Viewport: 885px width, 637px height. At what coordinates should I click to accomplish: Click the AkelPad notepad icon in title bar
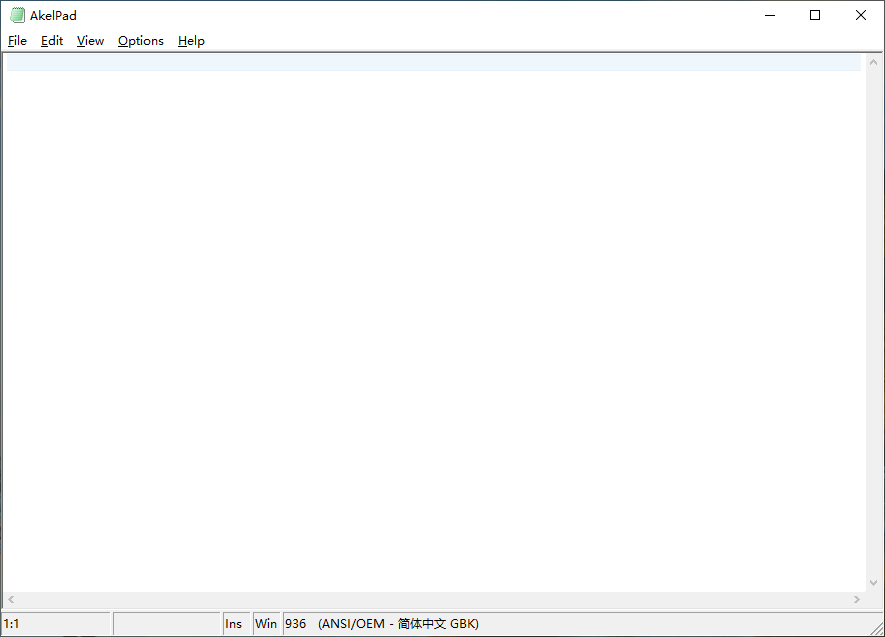pyautogui.click(x=17, y=15)
